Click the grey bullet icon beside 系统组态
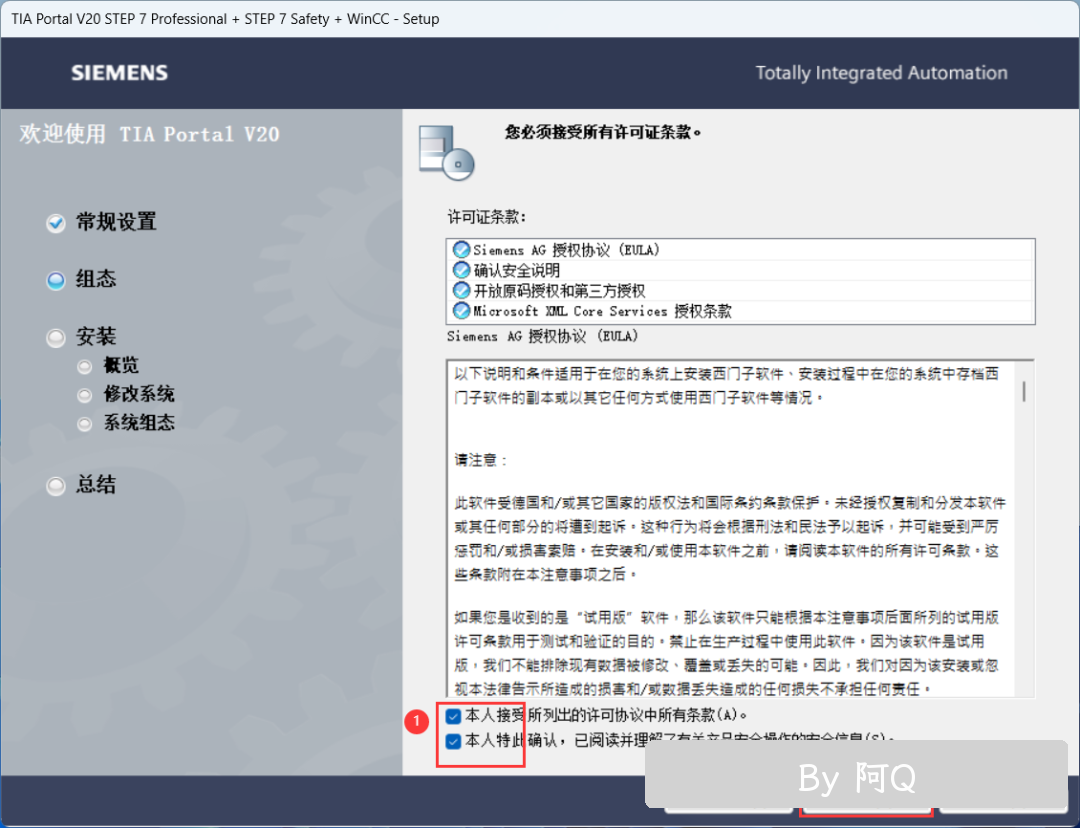Image resolution: width=1080 pixels, height=828 pixels. 85,424
